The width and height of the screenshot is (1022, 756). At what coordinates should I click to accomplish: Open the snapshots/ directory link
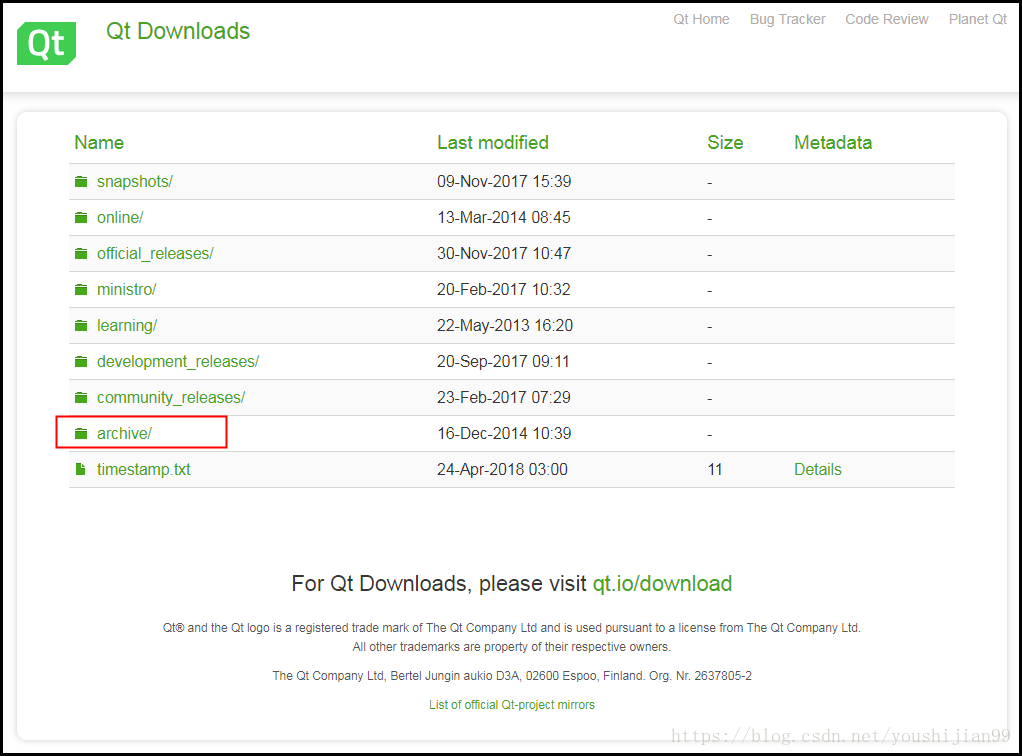coord(135,181)
